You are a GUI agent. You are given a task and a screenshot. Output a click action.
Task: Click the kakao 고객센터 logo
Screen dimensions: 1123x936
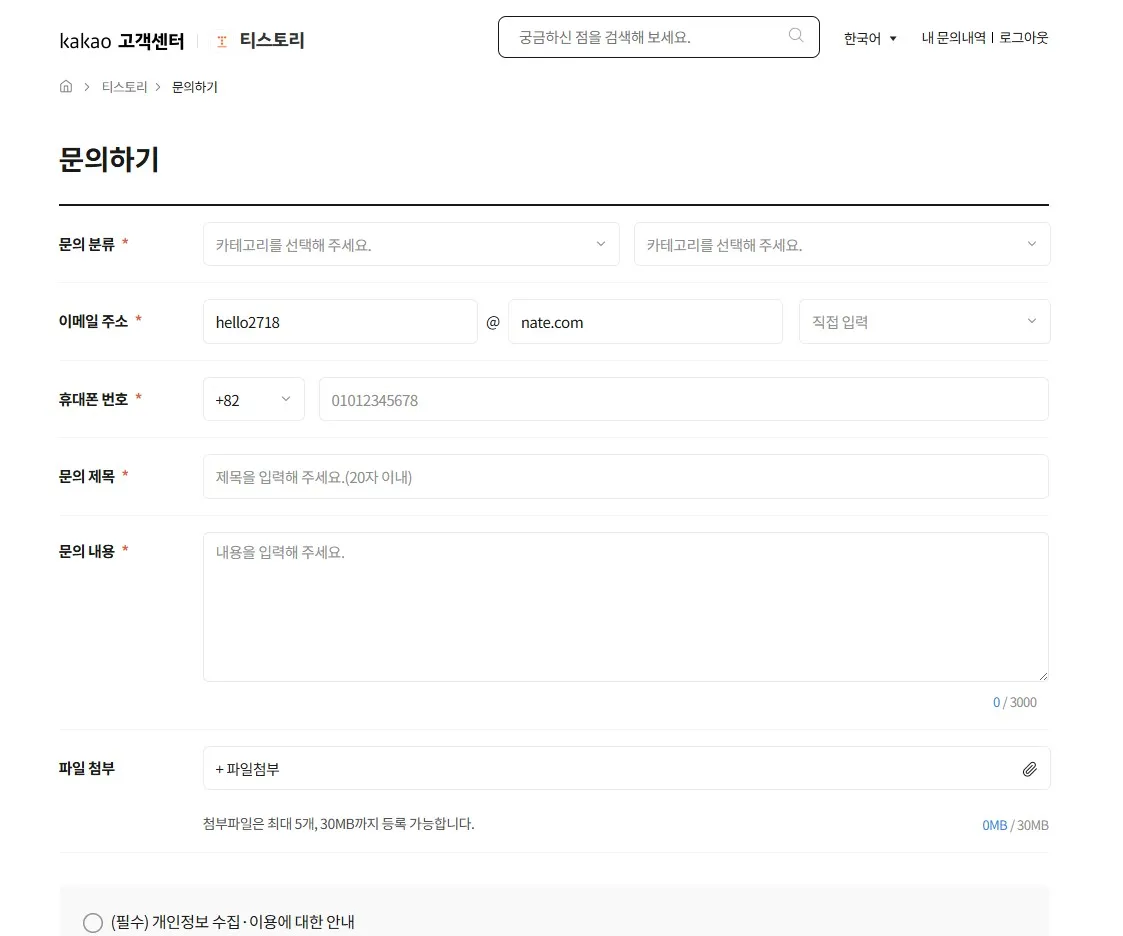click(x=123, y=39)
